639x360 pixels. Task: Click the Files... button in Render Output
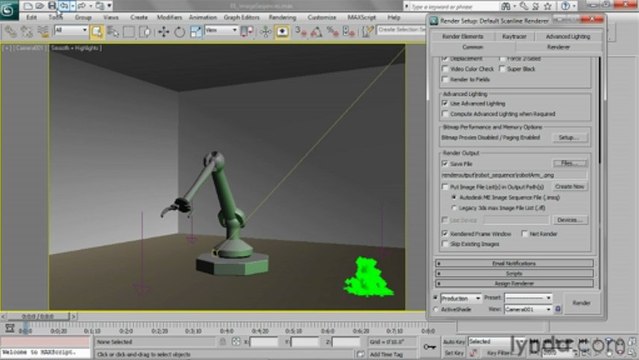coord(570,163)
